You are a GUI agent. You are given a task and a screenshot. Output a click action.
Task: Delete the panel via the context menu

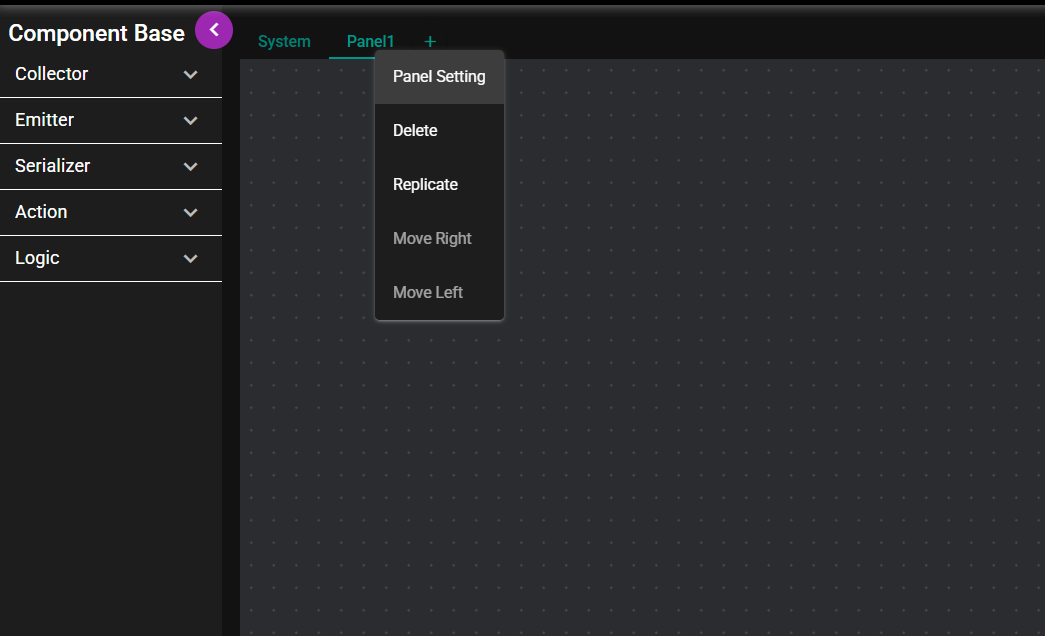pyautogui.click(x=414, y=130)
